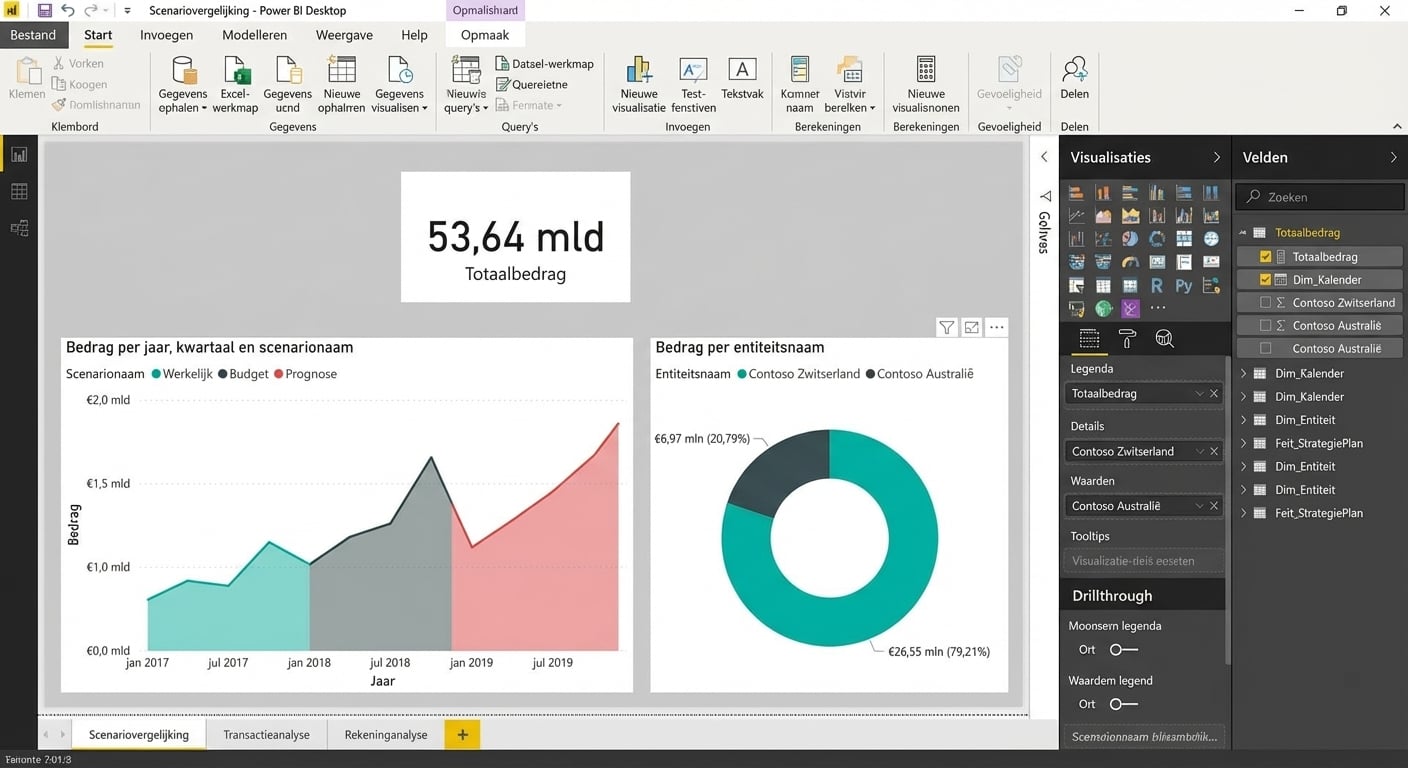Toggle the Waardem legend switch
This screenshot has height=768, width=1408.
pos(1123,704)
